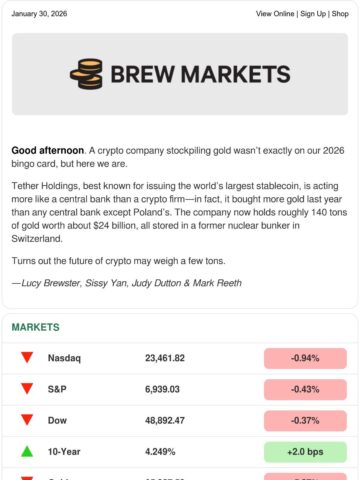Click the Dow -0.37% change badge

(x=305, y=421)
